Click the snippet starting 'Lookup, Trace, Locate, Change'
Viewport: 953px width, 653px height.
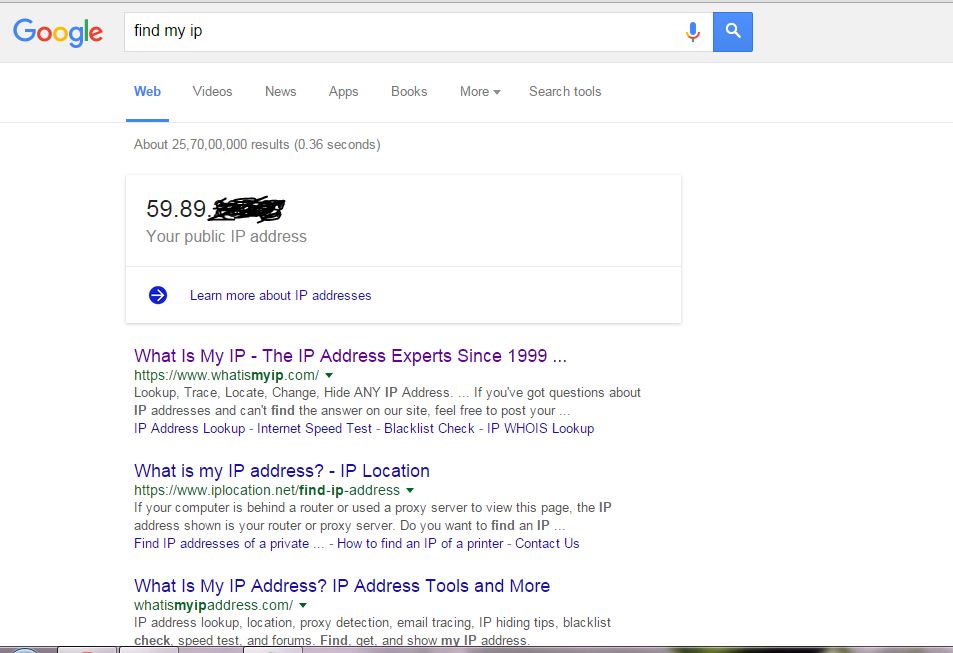click(387, 401)
